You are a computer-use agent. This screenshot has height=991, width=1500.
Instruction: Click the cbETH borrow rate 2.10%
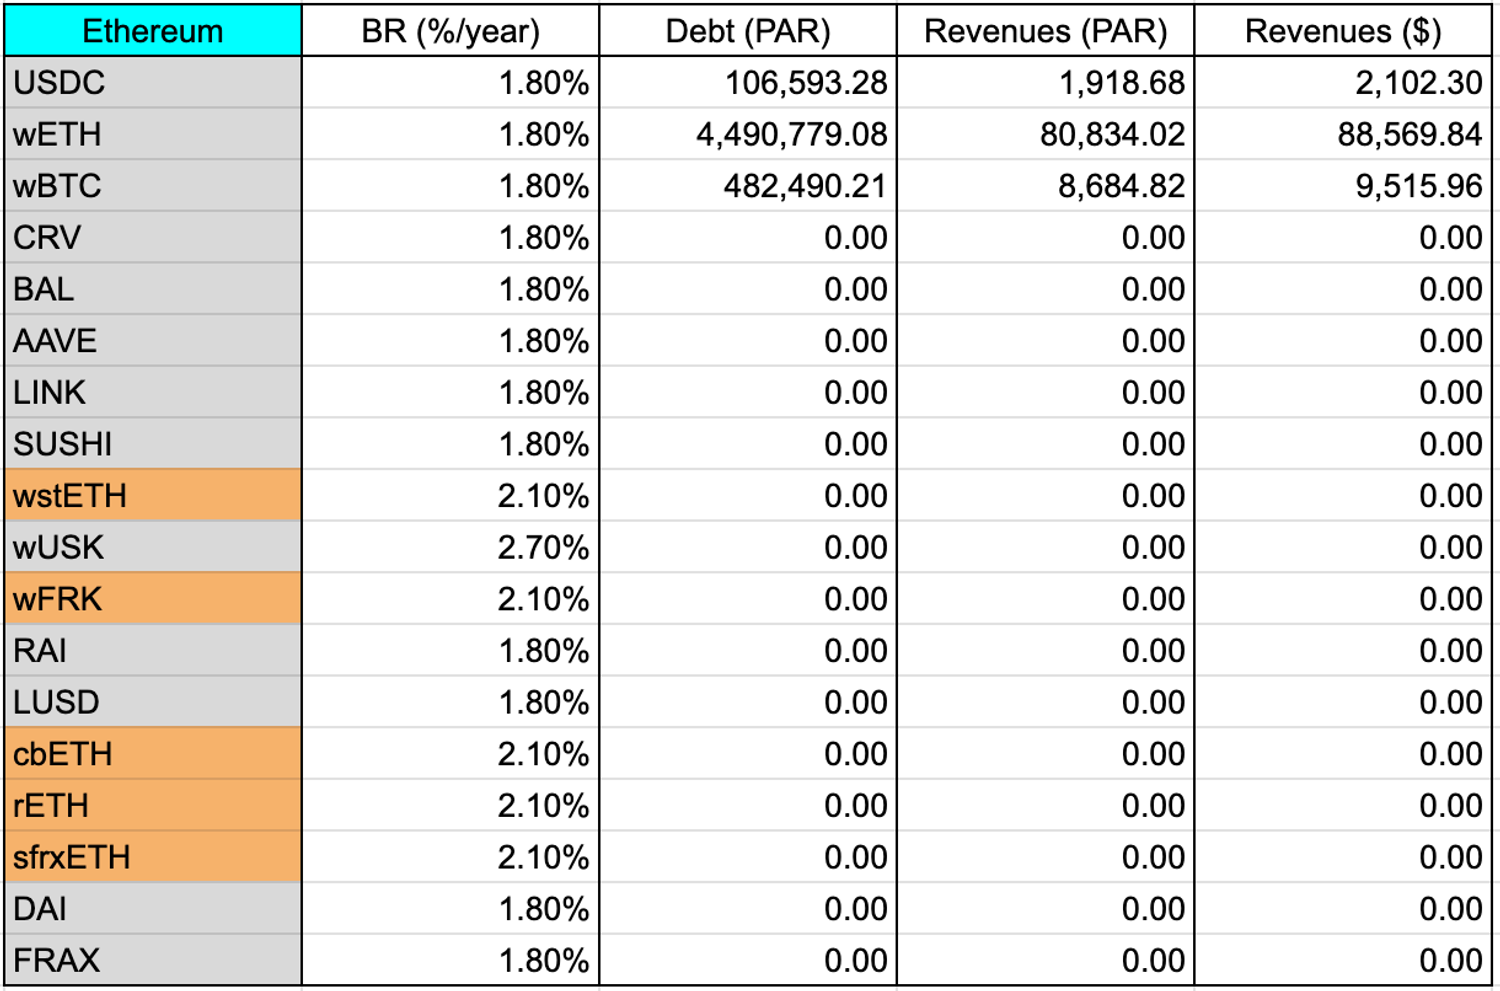(450, 754)
